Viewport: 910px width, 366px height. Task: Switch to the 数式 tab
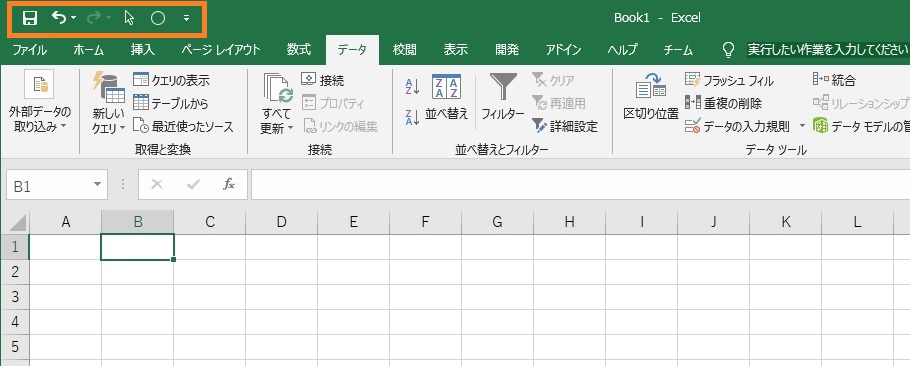pos(299,50)
